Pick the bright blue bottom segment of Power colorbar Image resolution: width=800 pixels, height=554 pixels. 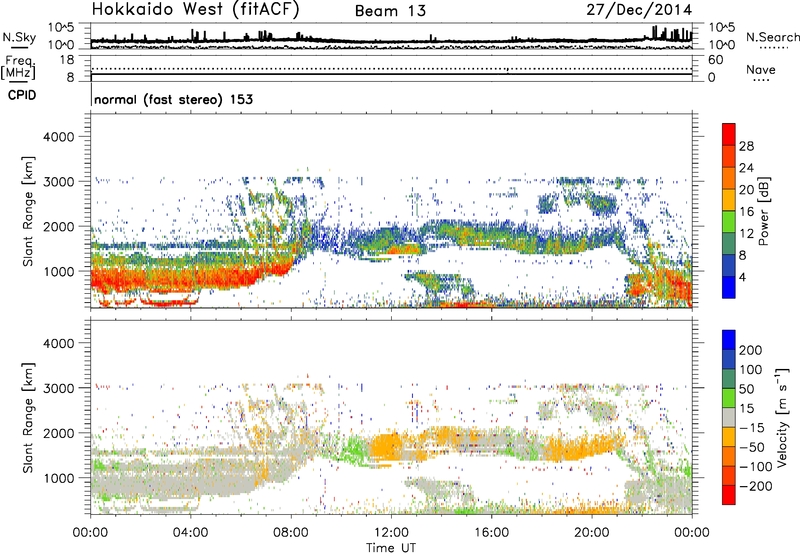pyautogui.click(x=729, y=288)
